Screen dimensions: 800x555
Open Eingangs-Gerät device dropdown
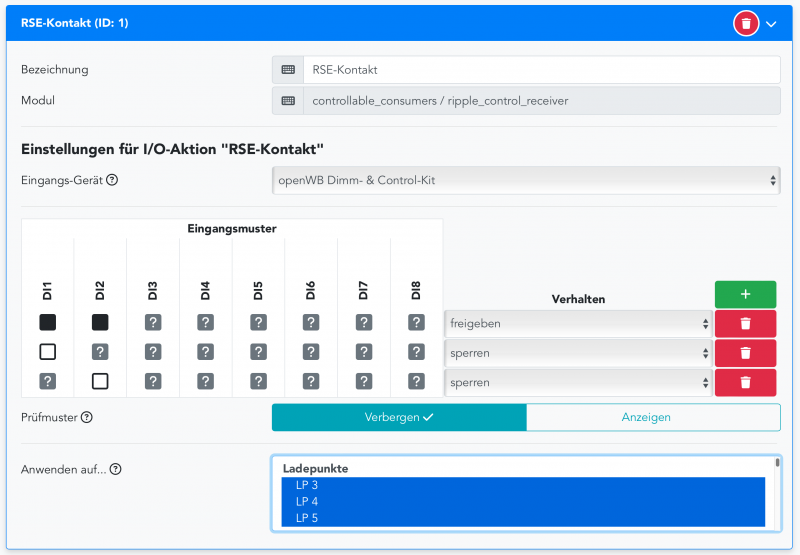click(525, 181)
